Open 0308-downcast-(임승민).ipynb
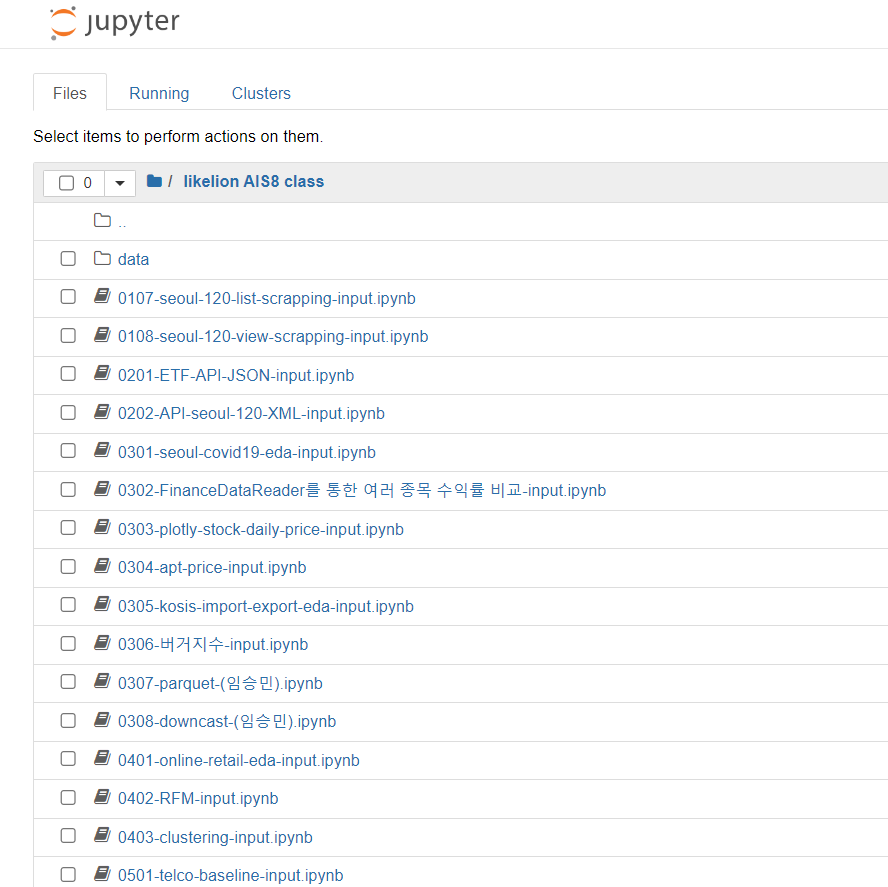 (227, 722)
